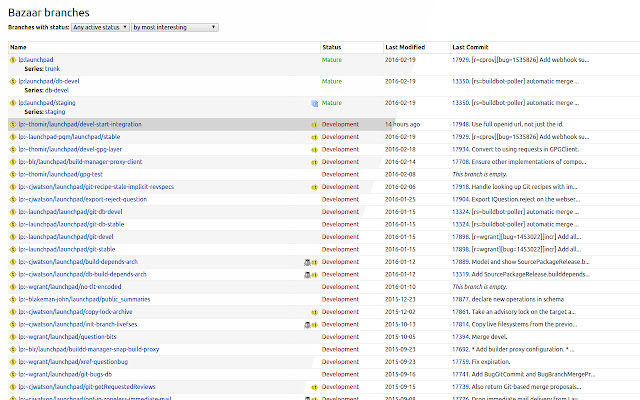Follow the 'db-devel' series link
640x400 pixels.
point(57,90)
